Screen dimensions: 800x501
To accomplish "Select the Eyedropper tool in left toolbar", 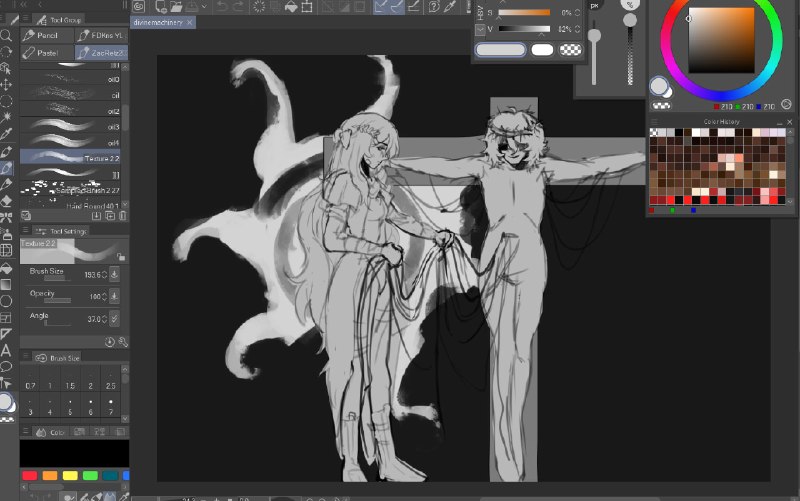I will tap(6, 134).
